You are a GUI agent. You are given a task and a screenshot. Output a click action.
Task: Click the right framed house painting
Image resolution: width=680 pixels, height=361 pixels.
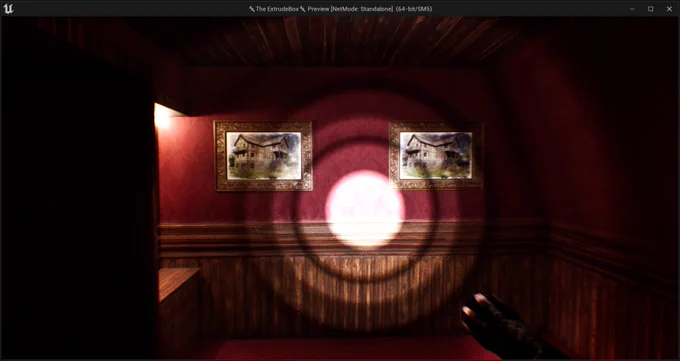coord(435,155)
